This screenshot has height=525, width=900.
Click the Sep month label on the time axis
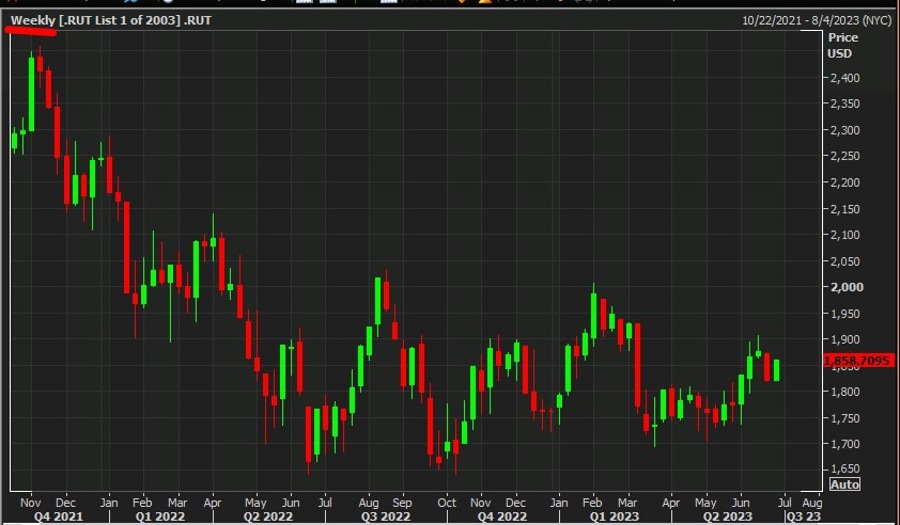402,503
